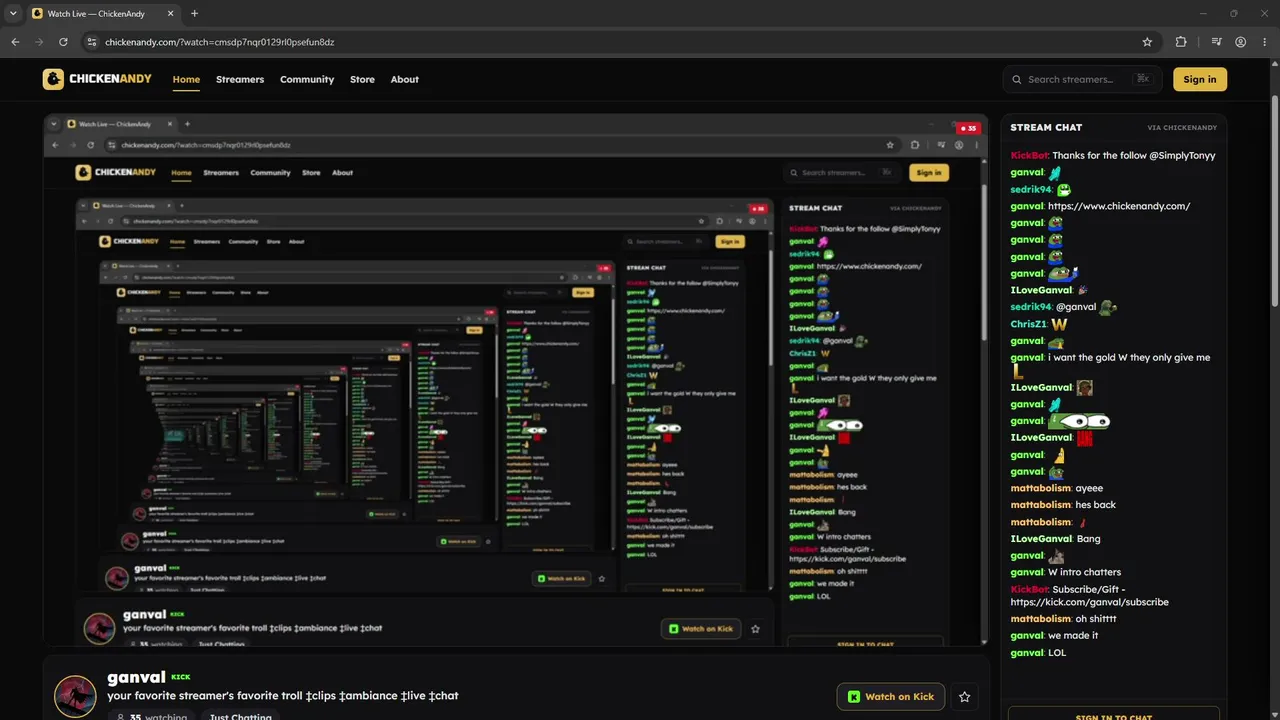Open a new browser tab
The height and width of the screenshot is (720, 1280).
pos(194,14)
